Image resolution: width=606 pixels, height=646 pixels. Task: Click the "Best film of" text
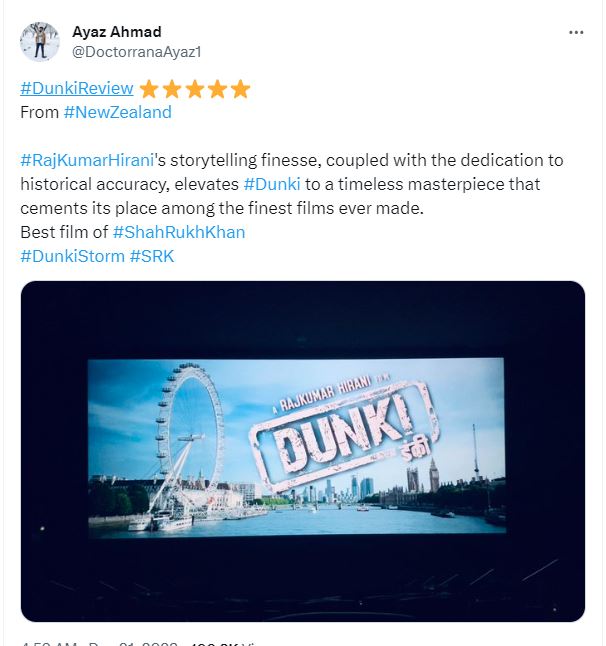point(64,232)
